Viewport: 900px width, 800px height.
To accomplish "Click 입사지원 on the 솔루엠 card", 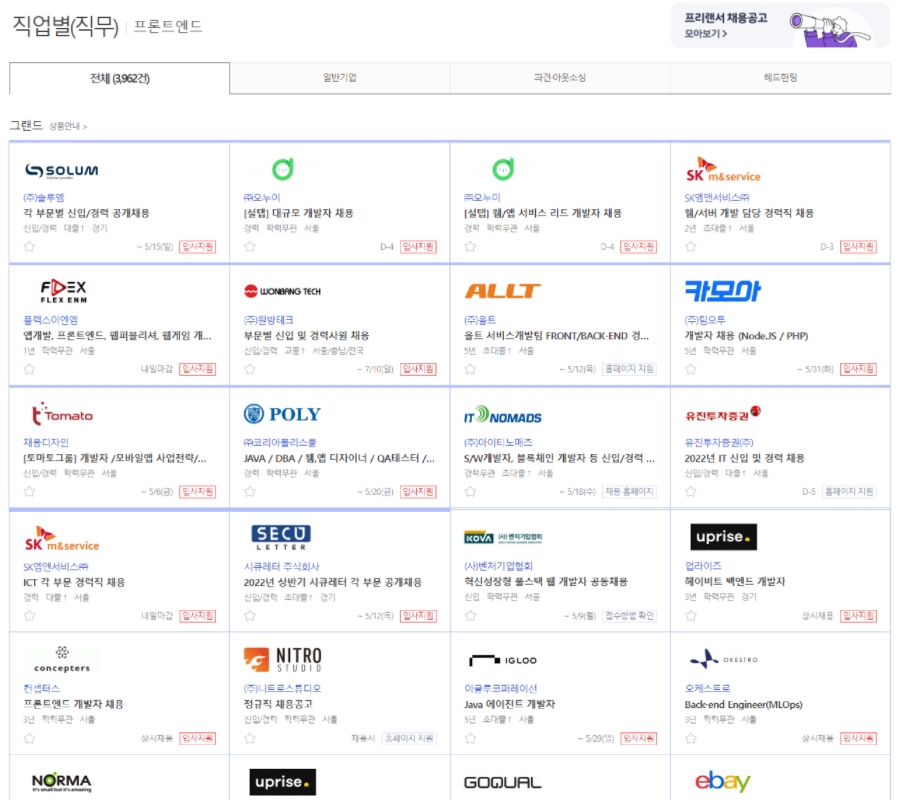I will (x=197, y=247).
